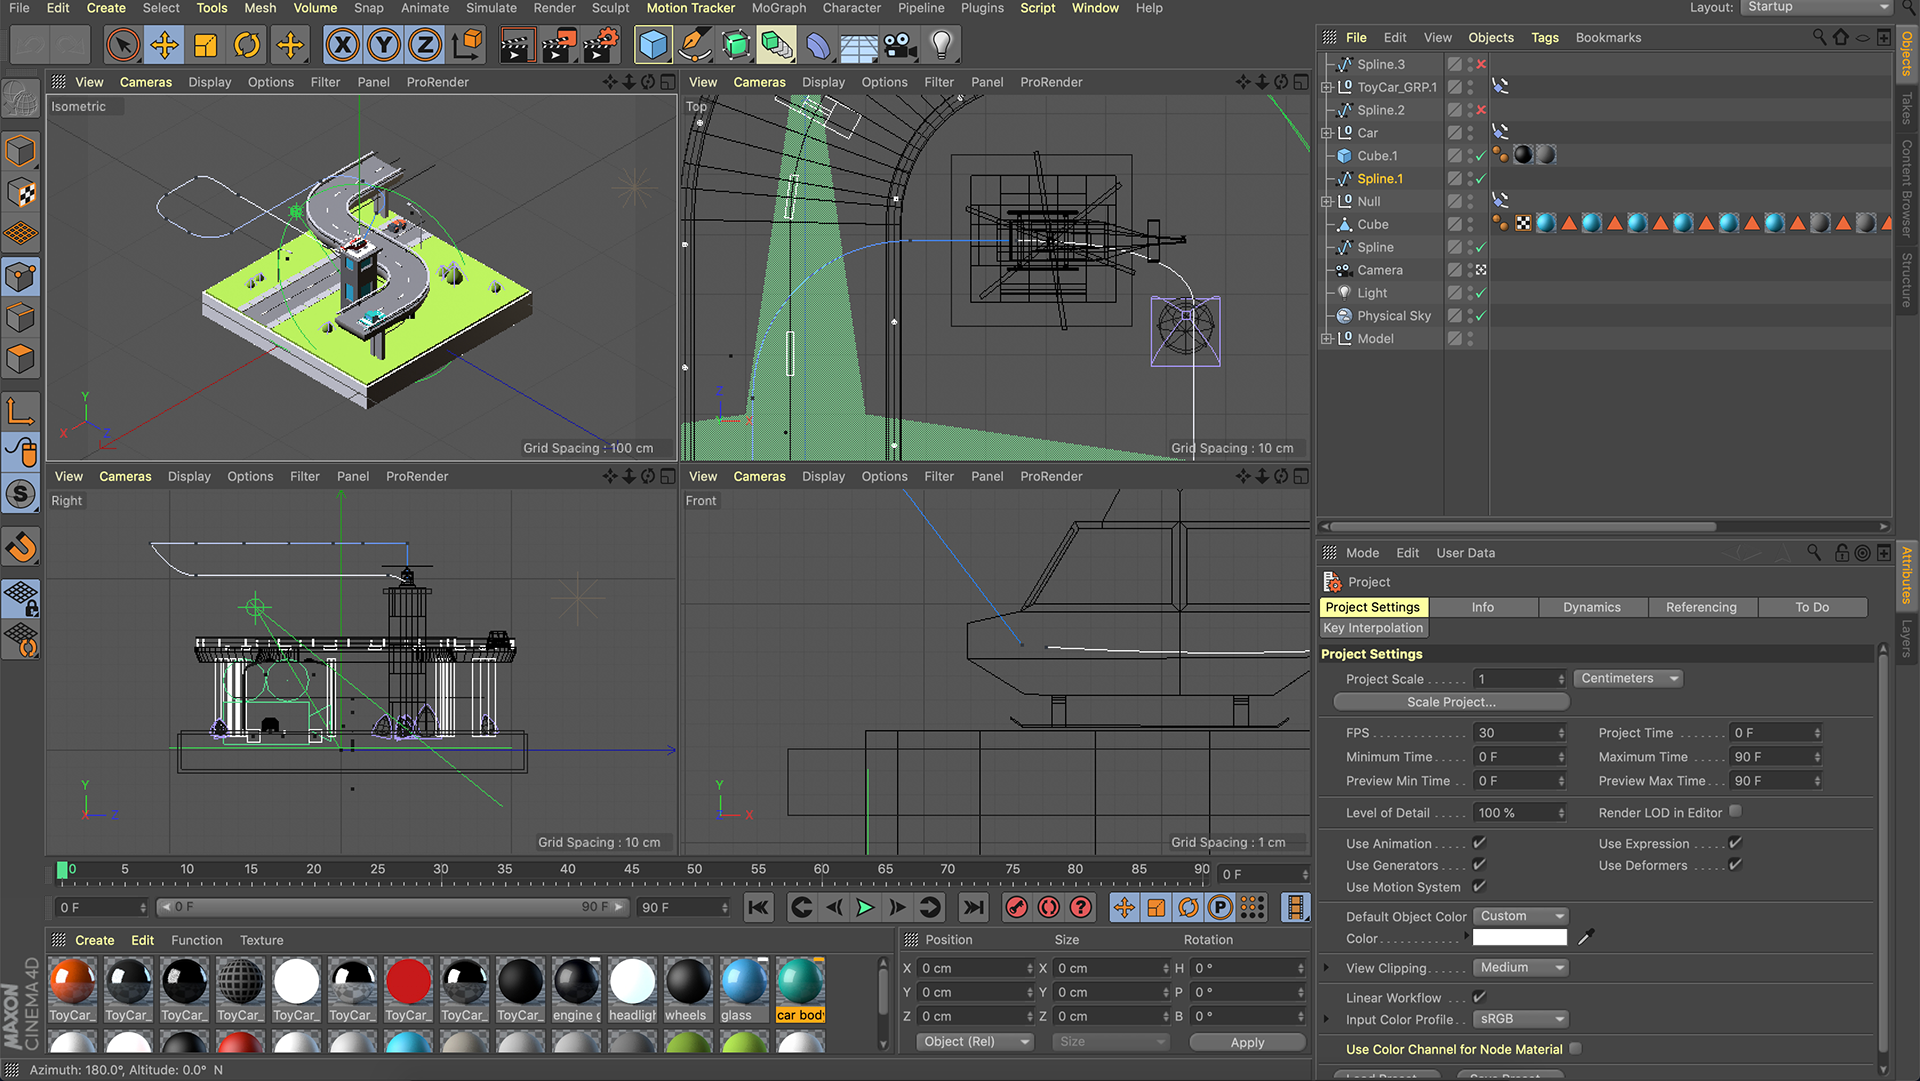Click the Record Active Objects button
The image size is (1920, 1081).
[x=1016, y=907]
